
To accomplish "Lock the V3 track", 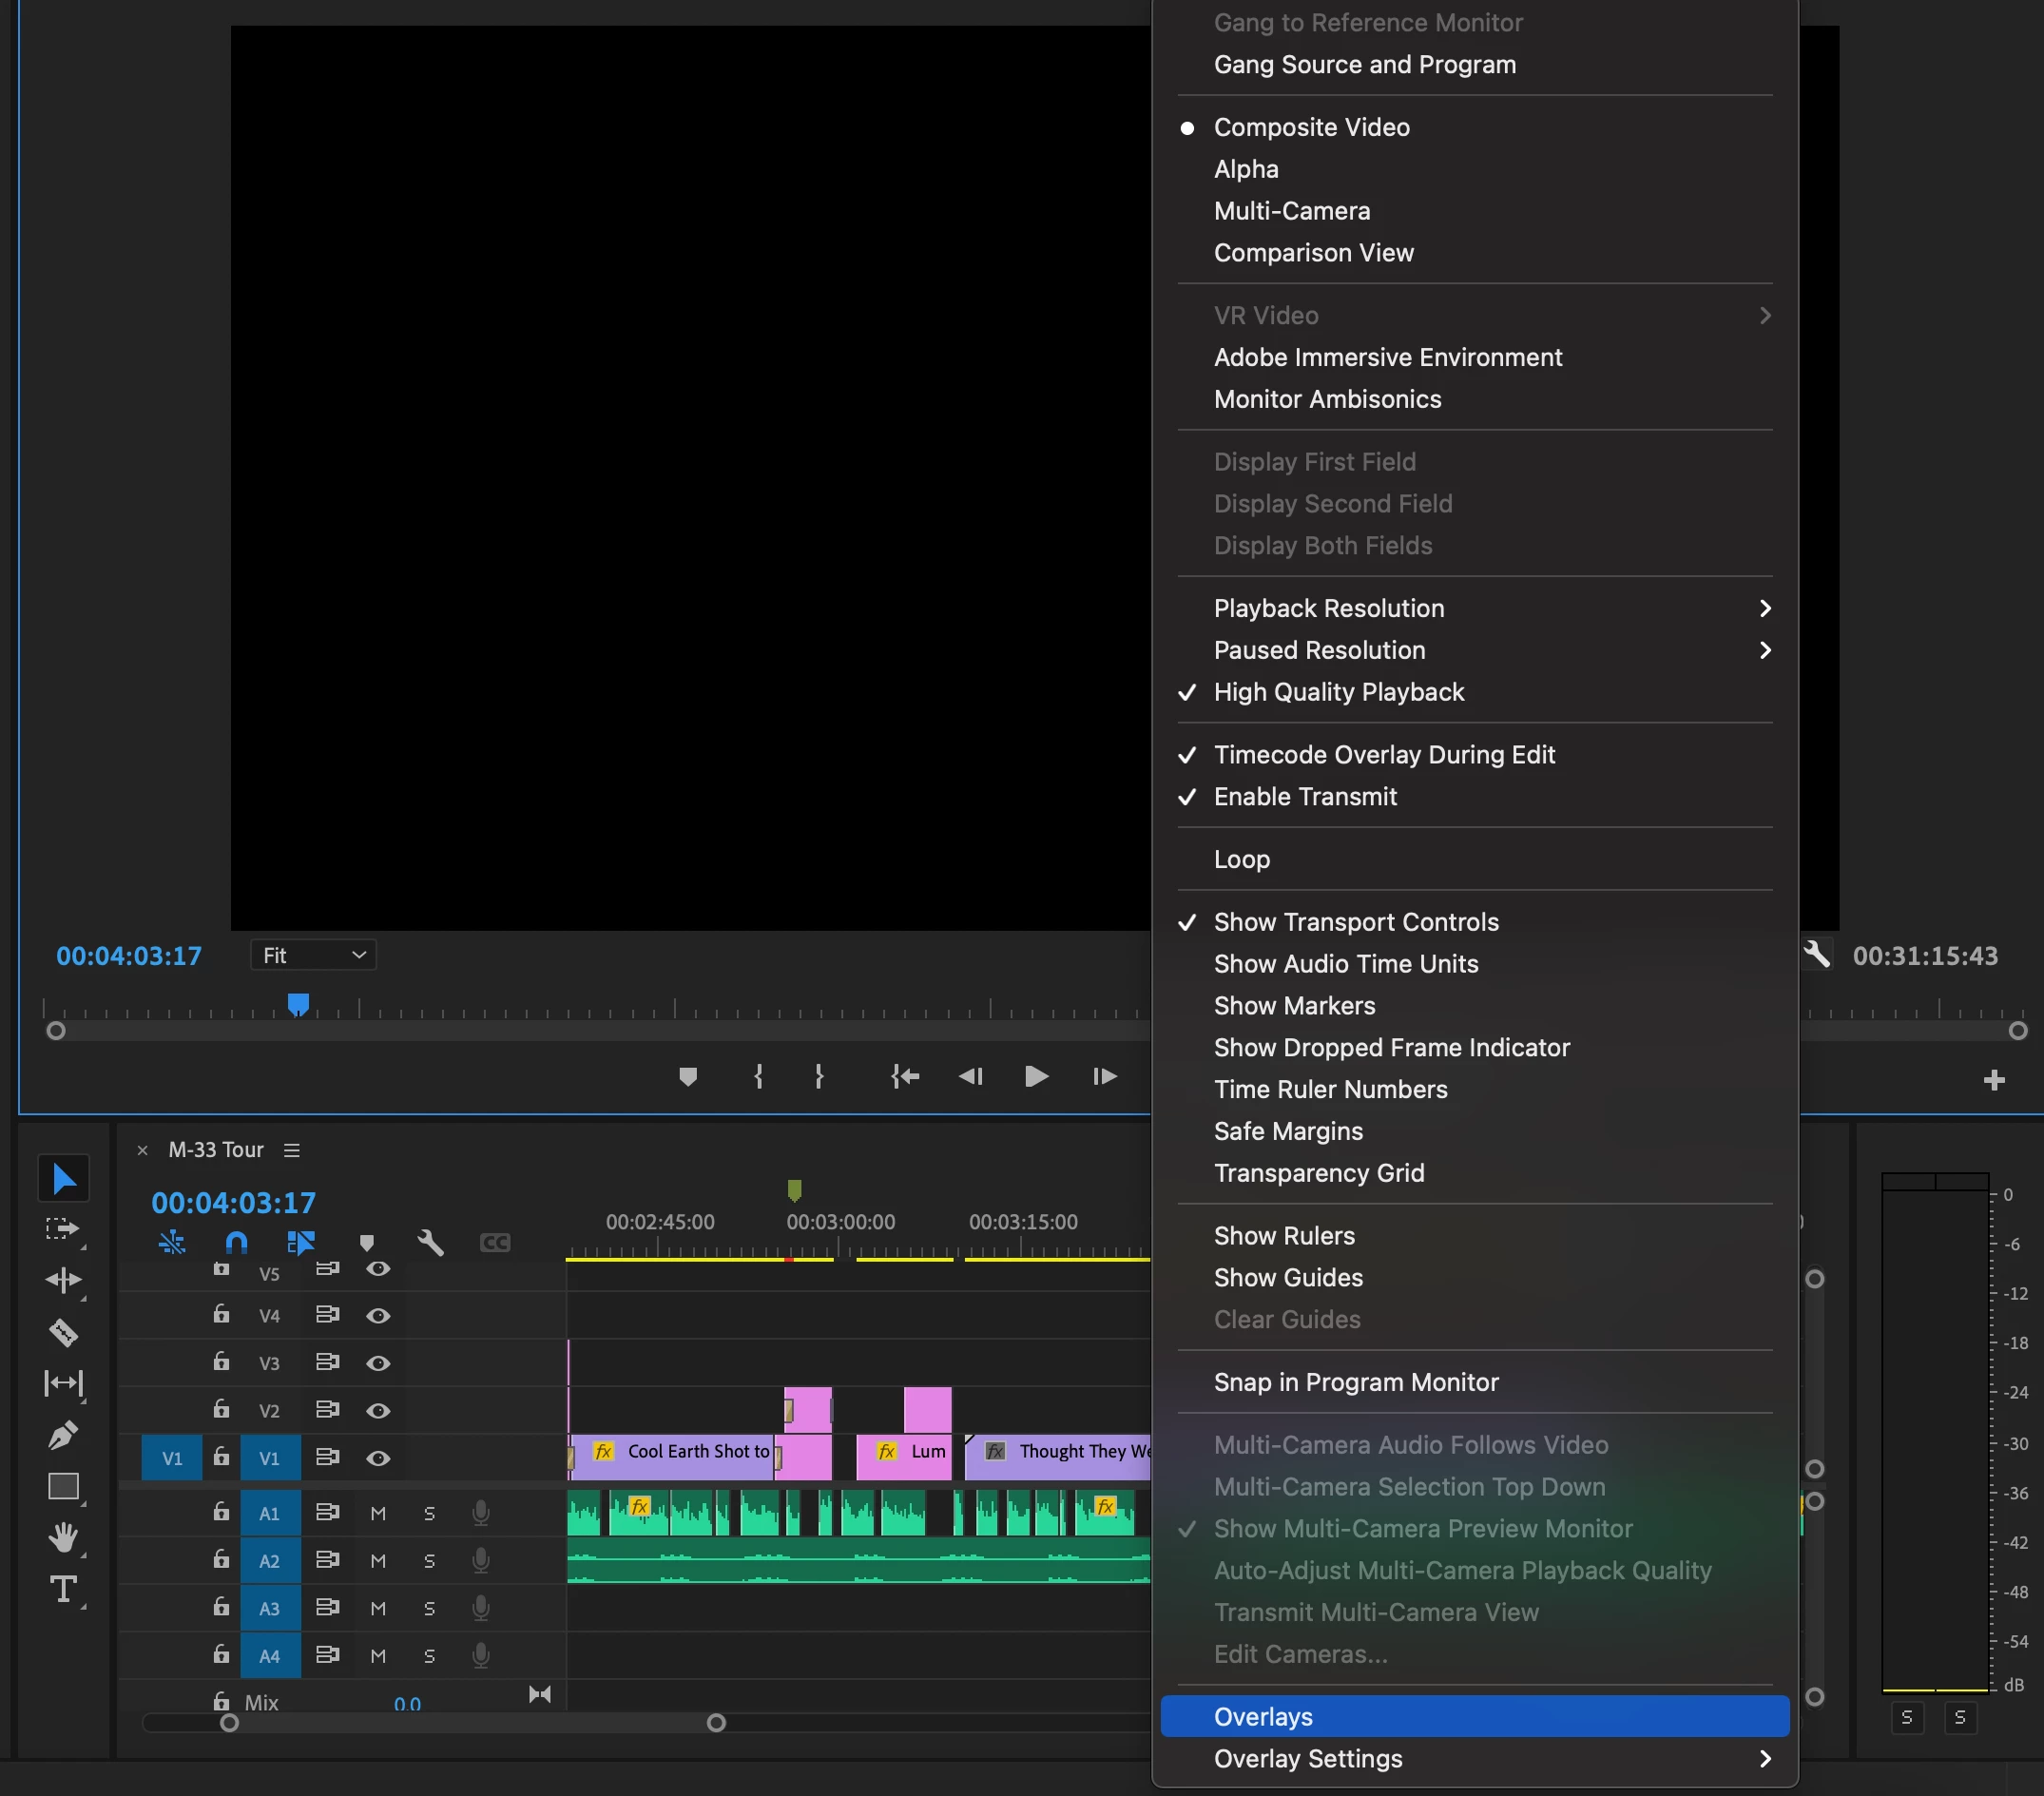I will click(221, 1362).
